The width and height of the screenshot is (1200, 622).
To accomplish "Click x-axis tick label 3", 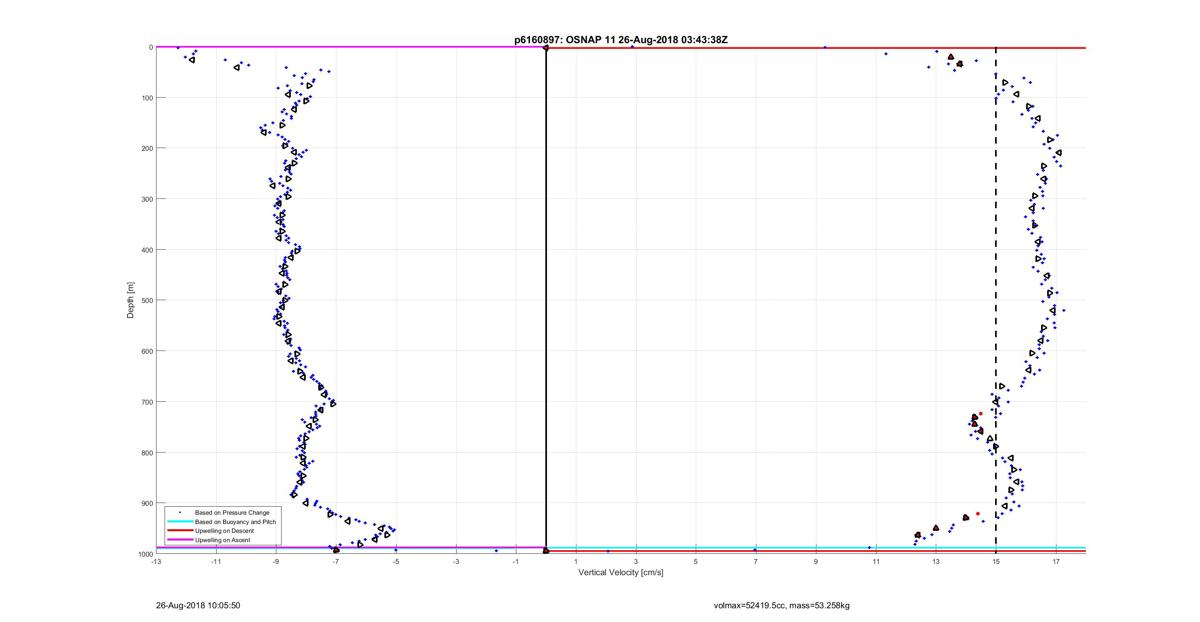I will tap(636, 560).
